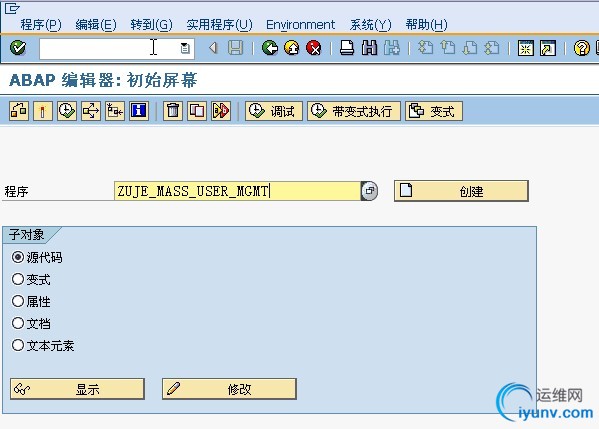
Task: Collapse the command field with triangle arrow
Action: pos(213,48)
